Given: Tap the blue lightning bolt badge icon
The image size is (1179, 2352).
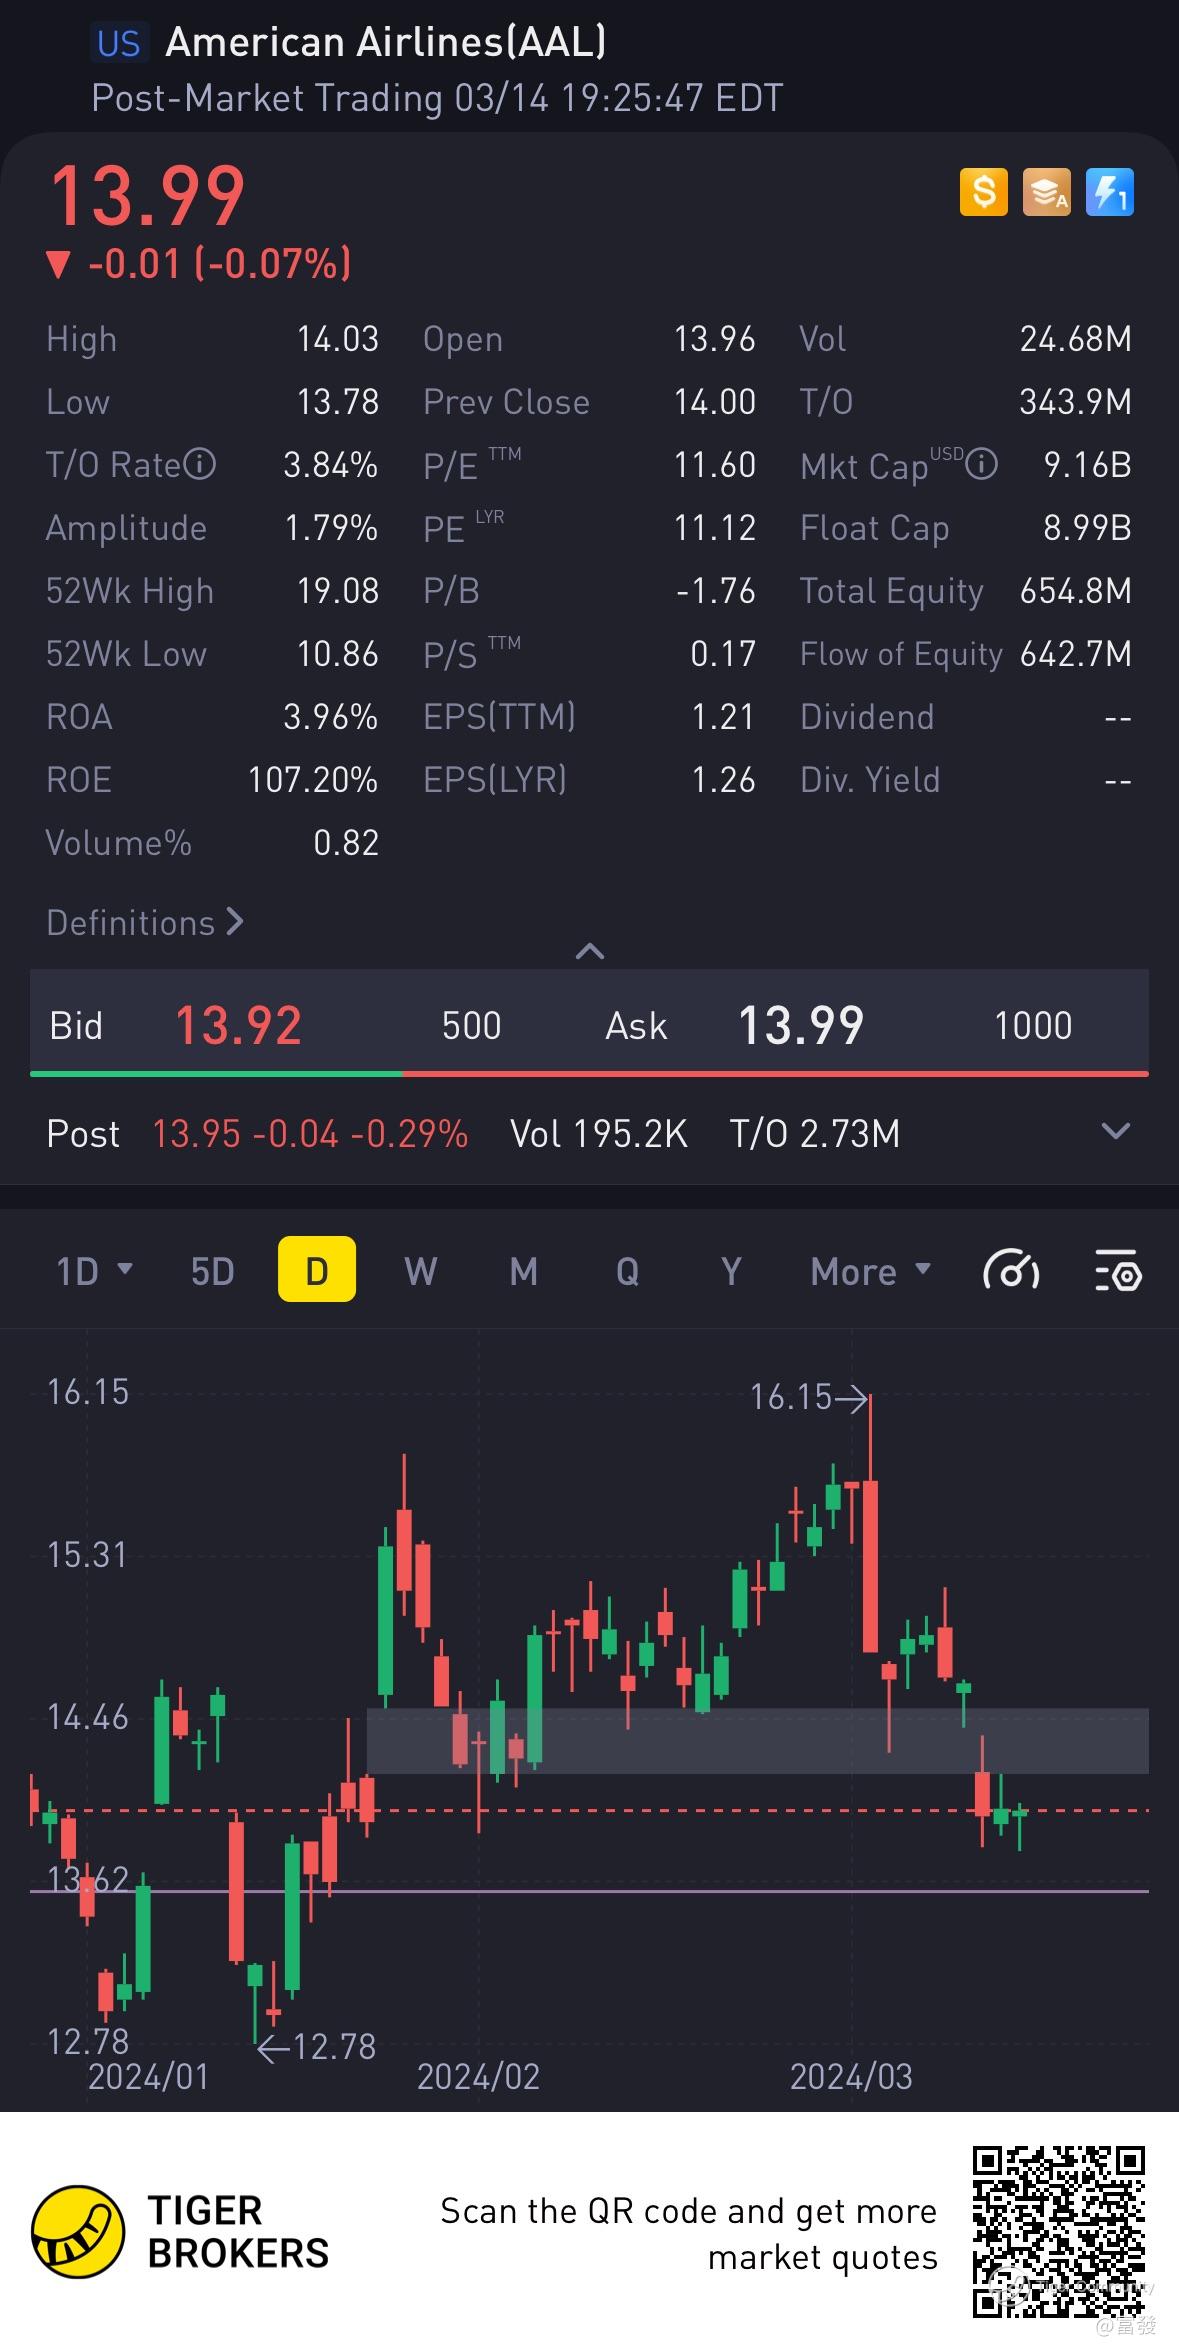Looking at the screenshot, I should (x=1110, y=191).
